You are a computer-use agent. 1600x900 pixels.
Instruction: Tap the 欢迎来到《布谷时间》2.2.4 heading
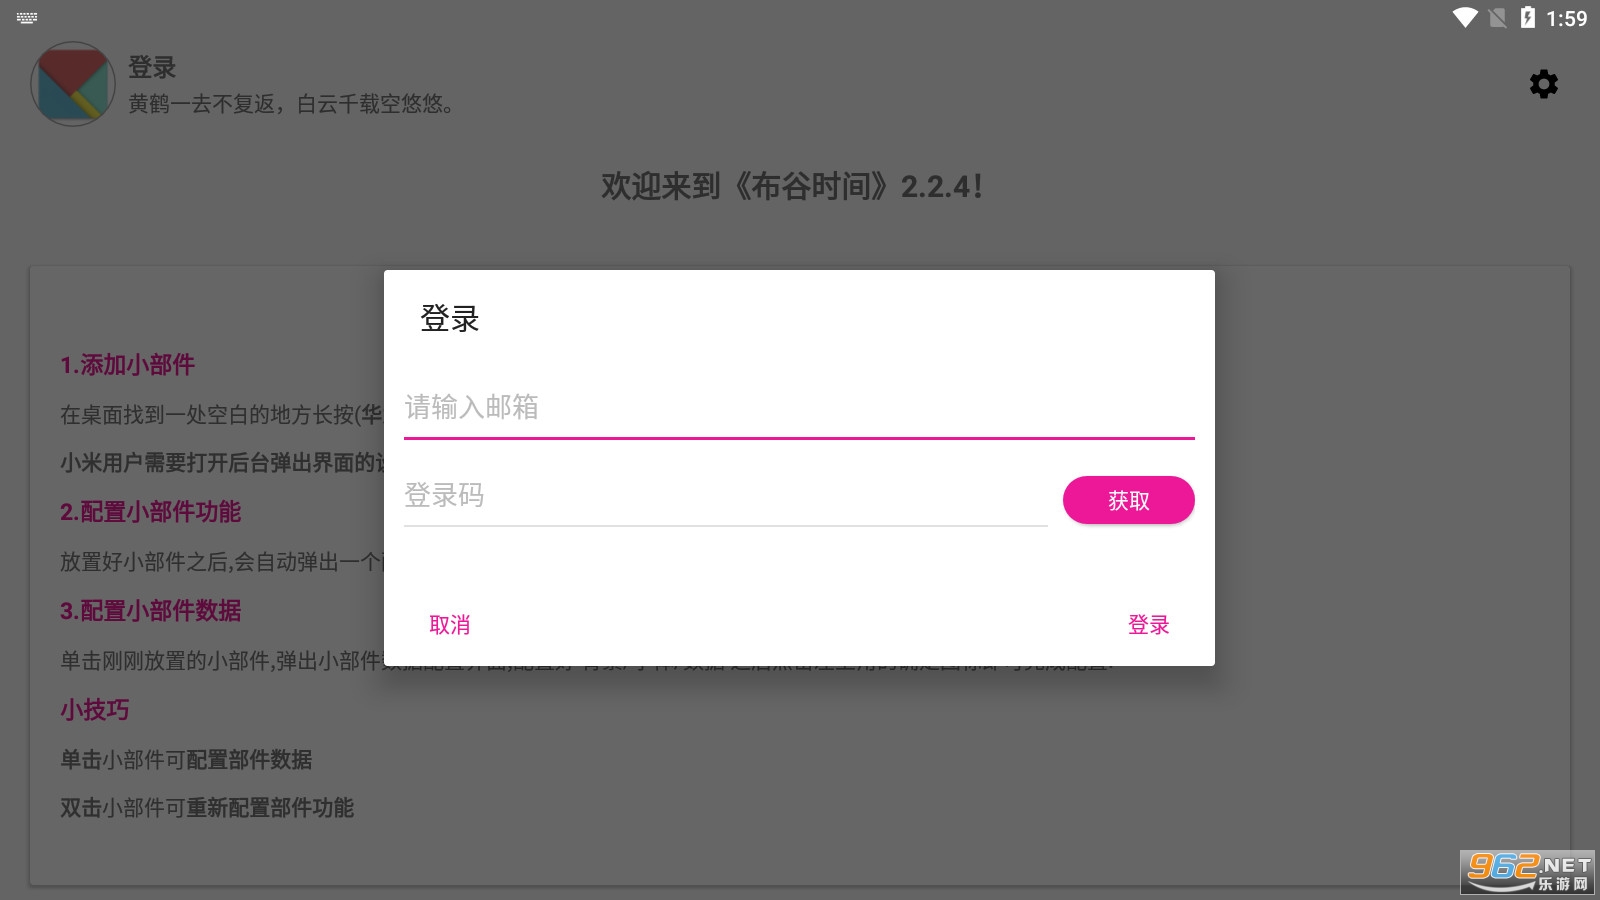pos(792,186)
